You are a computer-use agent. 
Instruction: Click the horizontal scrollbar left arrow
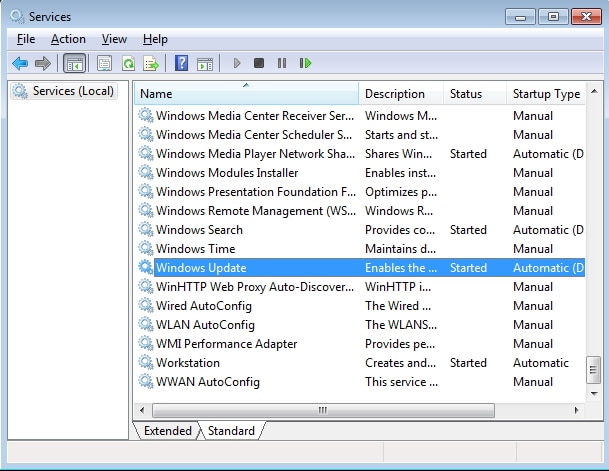142,410
